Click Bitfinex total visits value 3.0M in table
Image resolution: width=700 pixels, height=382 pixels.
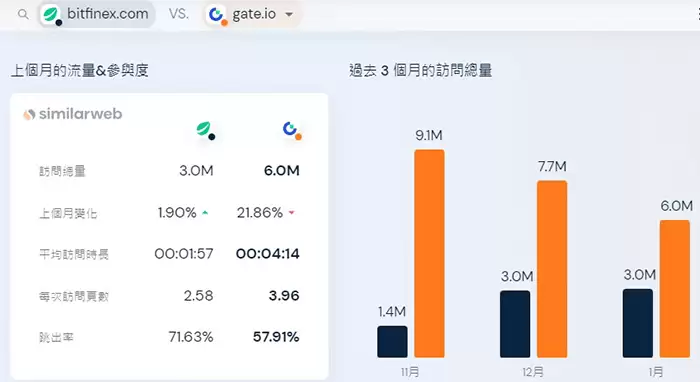click(196, 170)
